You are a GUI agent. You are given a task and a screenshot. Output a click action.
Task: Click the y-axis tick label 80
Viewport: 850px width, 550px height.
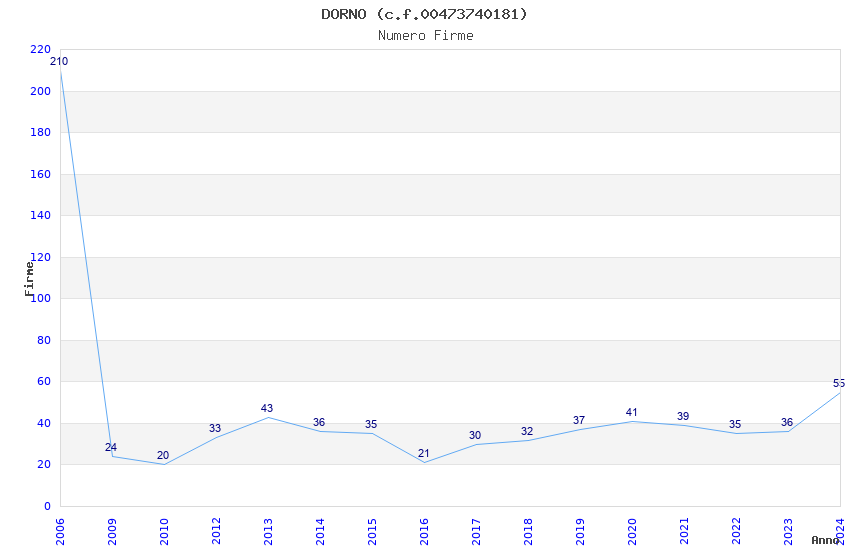pos(44,340)
